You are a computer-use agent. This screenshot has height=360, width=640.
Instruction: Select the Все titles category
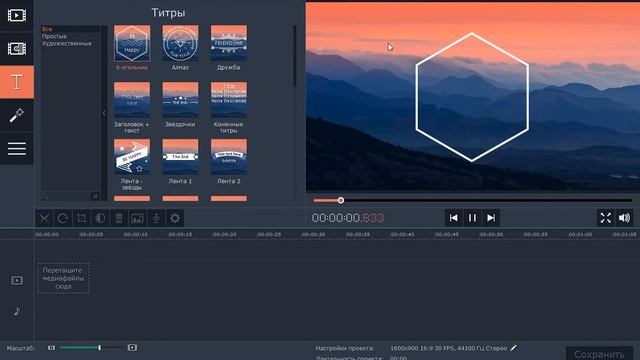click(x=47, y=29)
